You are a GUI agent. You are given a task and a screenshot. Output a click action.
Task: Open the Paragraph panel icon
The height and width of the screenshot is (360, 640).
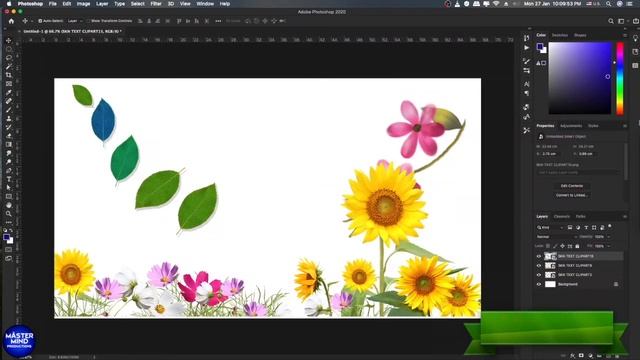(527, 93)
